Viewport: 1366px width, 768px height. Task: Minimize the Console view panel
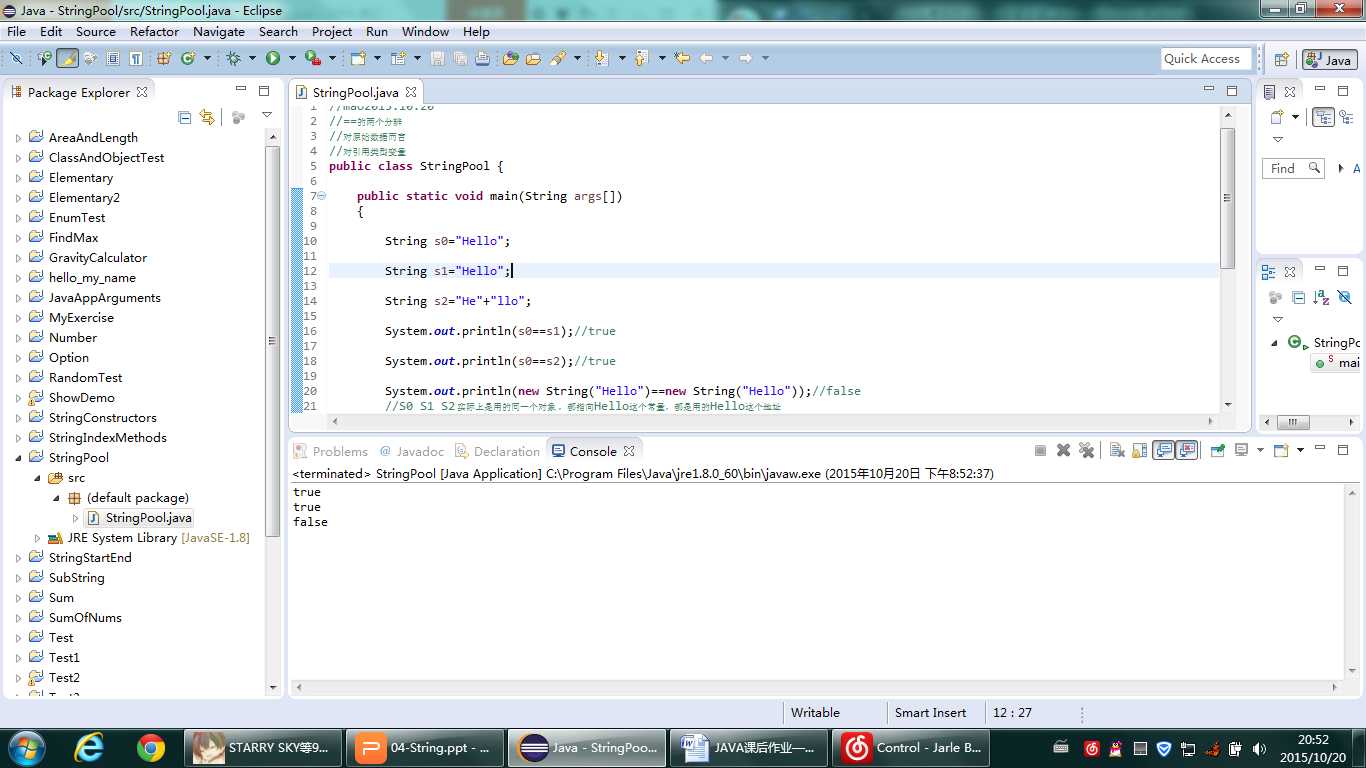1320,449
